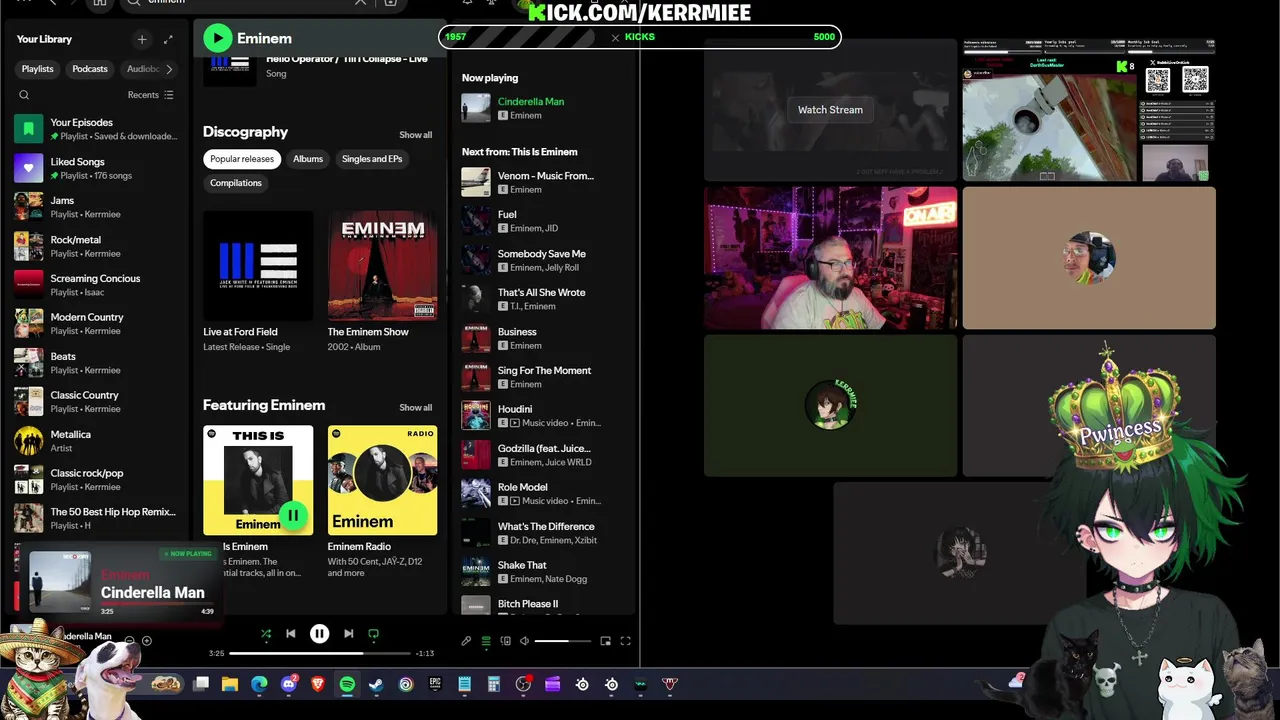Expand Your Library with the arrows icon
The image size is (1280, 720).
tap(168, 39)
